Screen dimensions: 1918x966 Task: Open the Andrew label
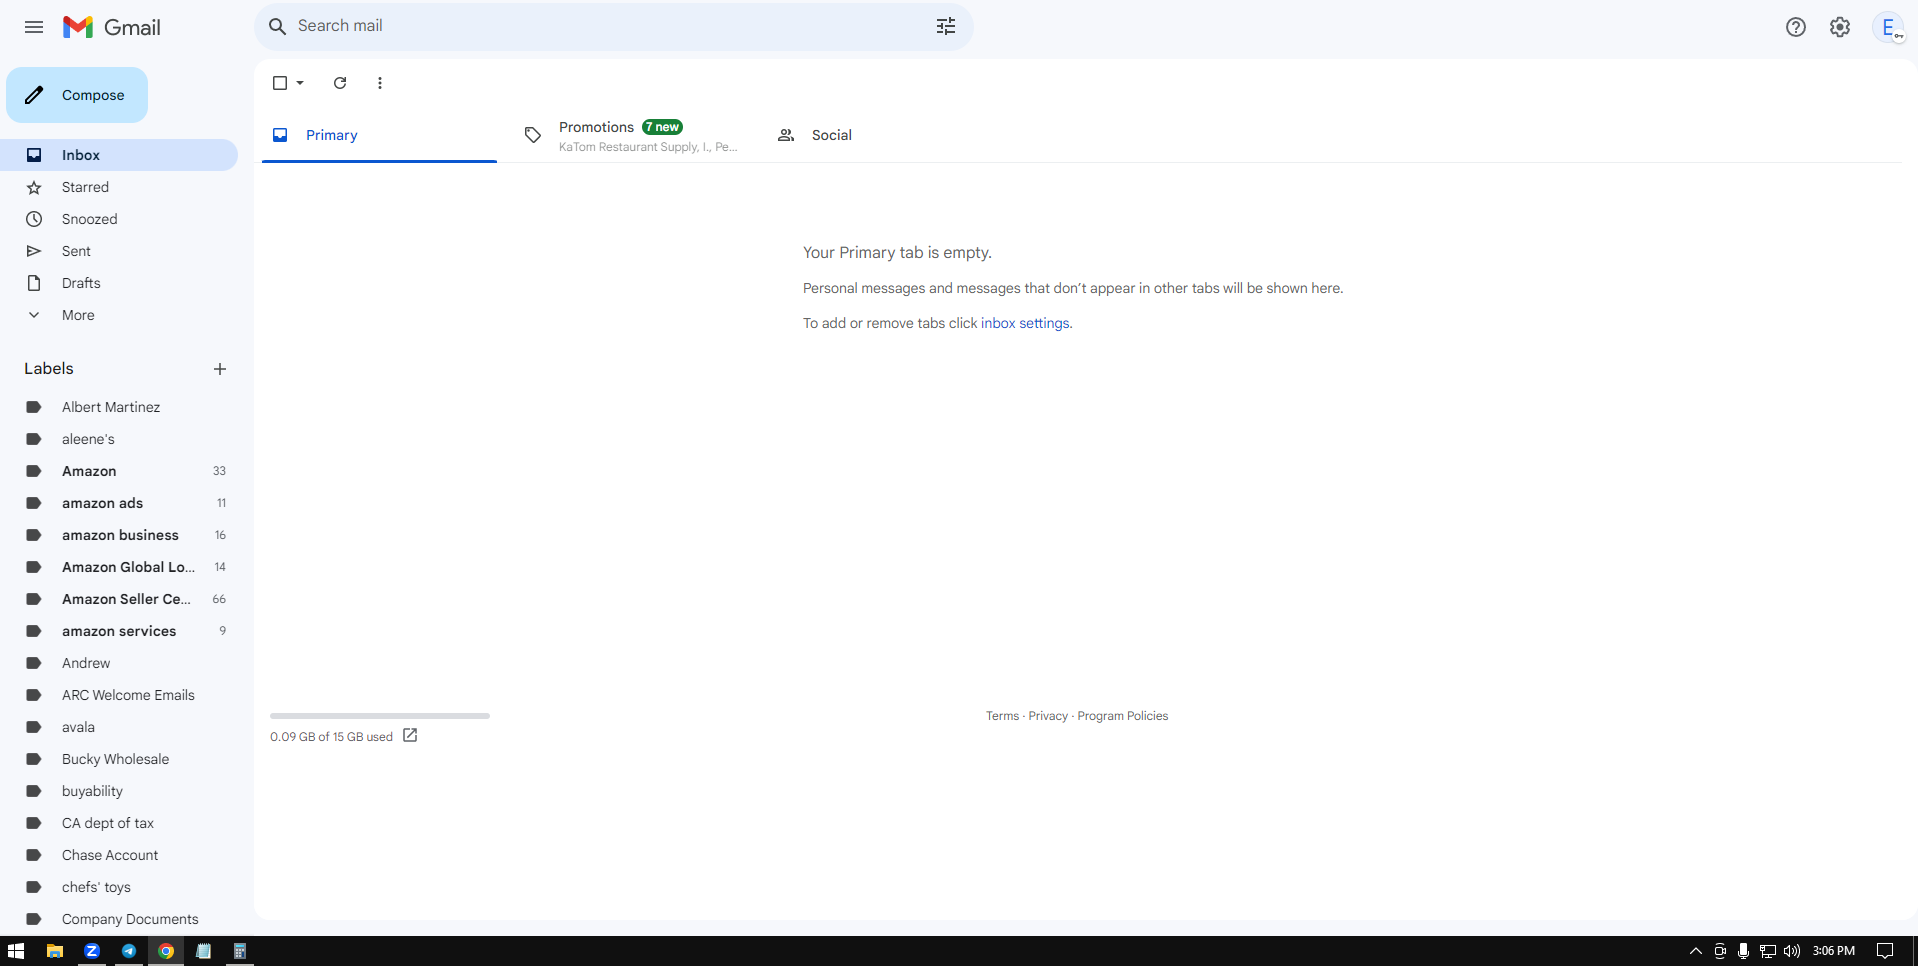tap(119, 663)
